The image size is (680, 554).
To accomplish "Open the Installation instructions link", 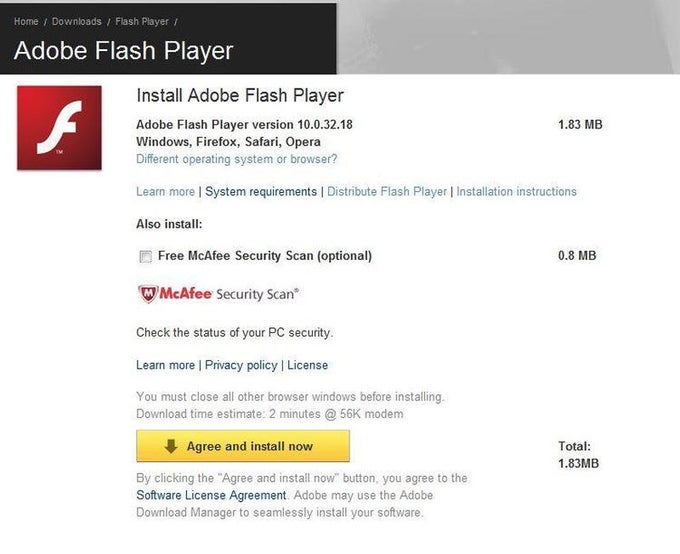I will point(516,191).
